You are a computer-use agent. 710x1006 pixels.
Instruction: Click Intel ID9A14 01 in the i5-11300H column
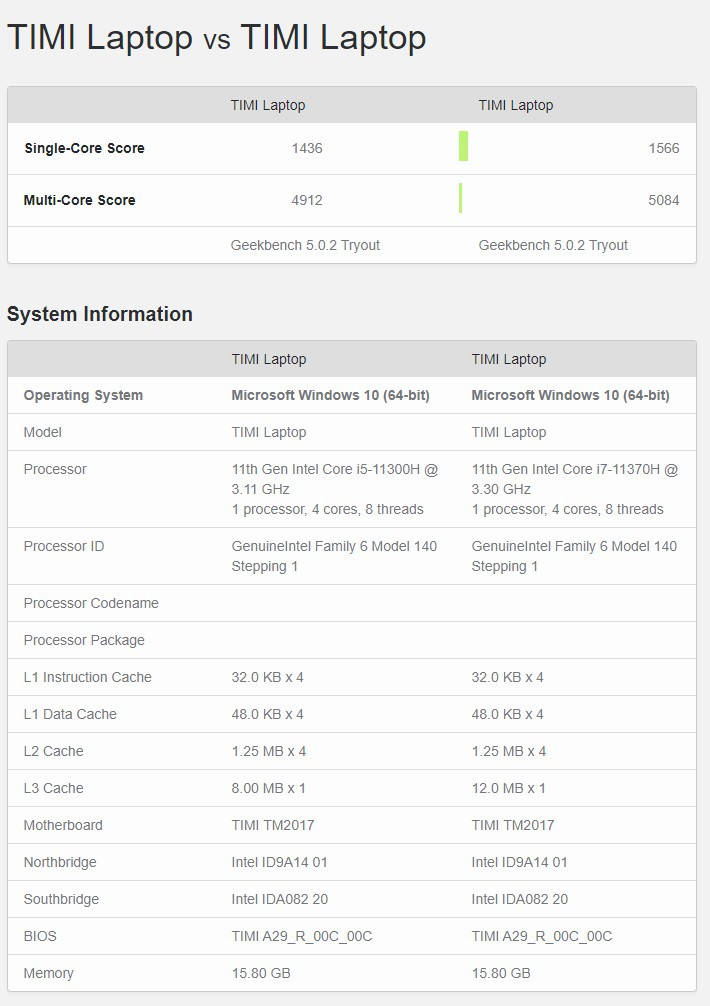[280, 862]
